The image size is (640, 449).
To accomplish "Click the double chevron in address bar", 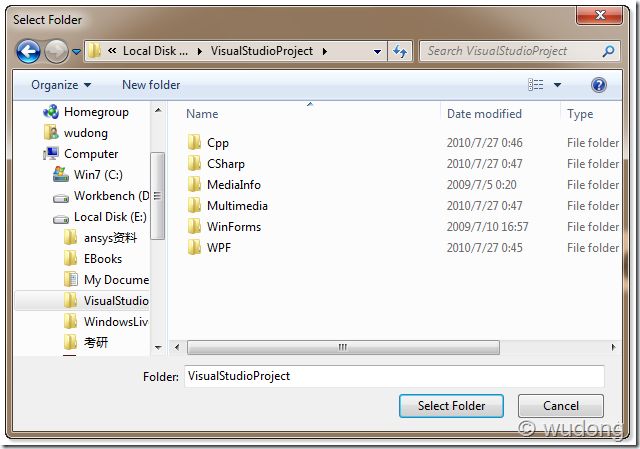I will point(112,51).
